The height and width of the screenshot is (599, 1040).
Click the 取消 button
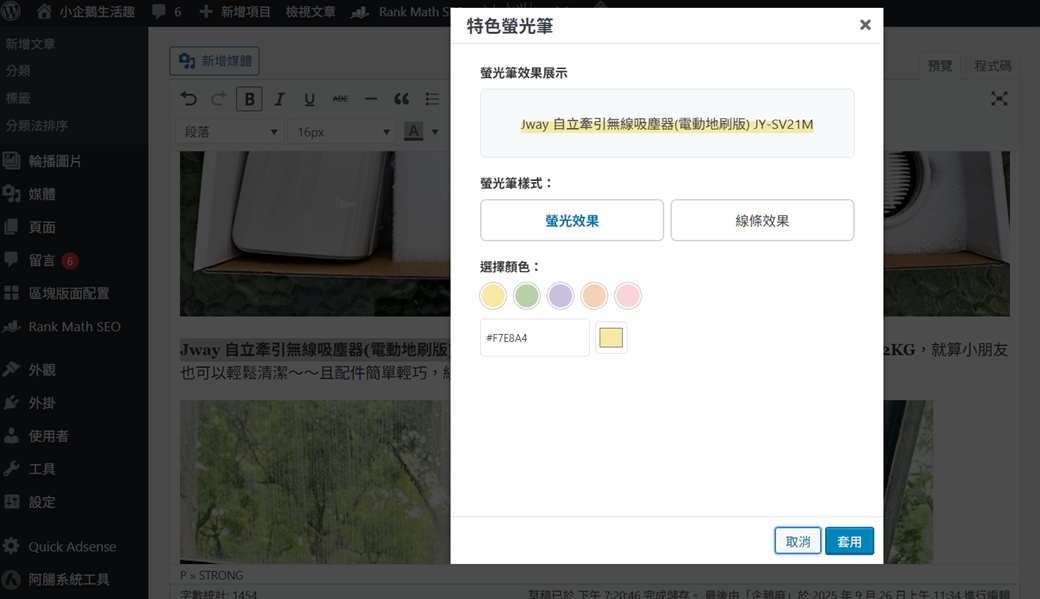[x=797, y=541]
